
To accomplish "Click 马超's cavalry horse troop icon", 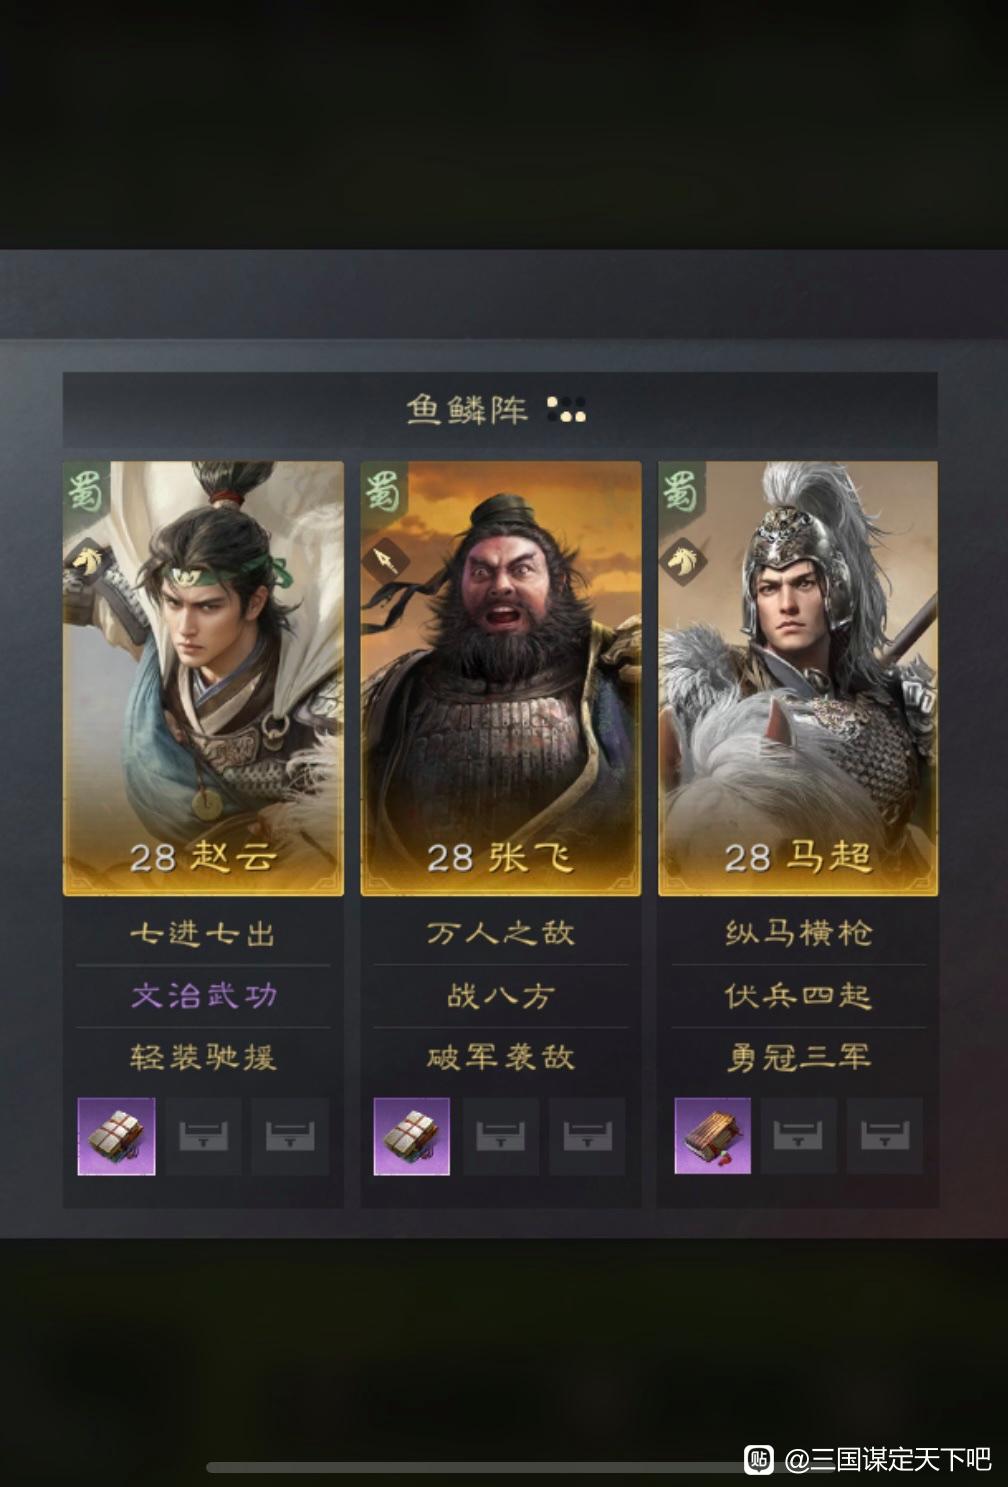I will click(684, 560).
